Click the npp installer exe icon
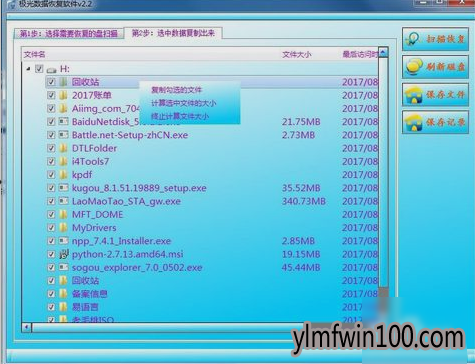 coord(63,241)
